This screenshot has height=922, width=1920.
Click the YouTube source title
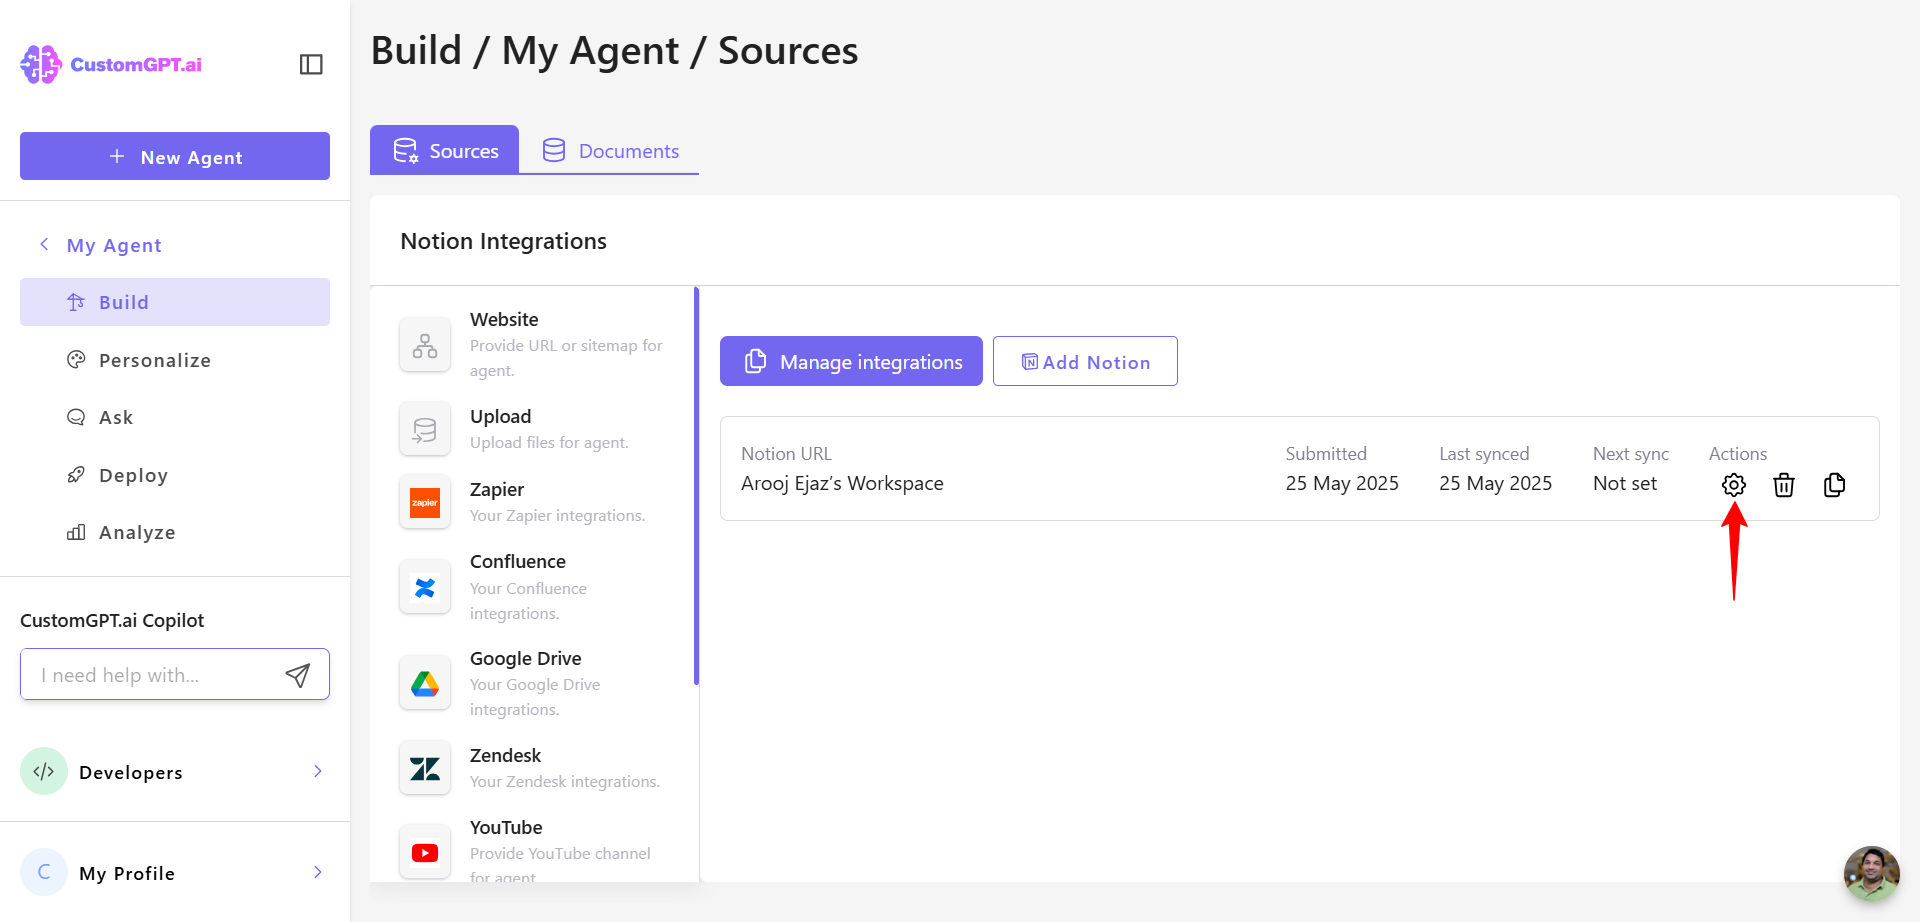506,827
